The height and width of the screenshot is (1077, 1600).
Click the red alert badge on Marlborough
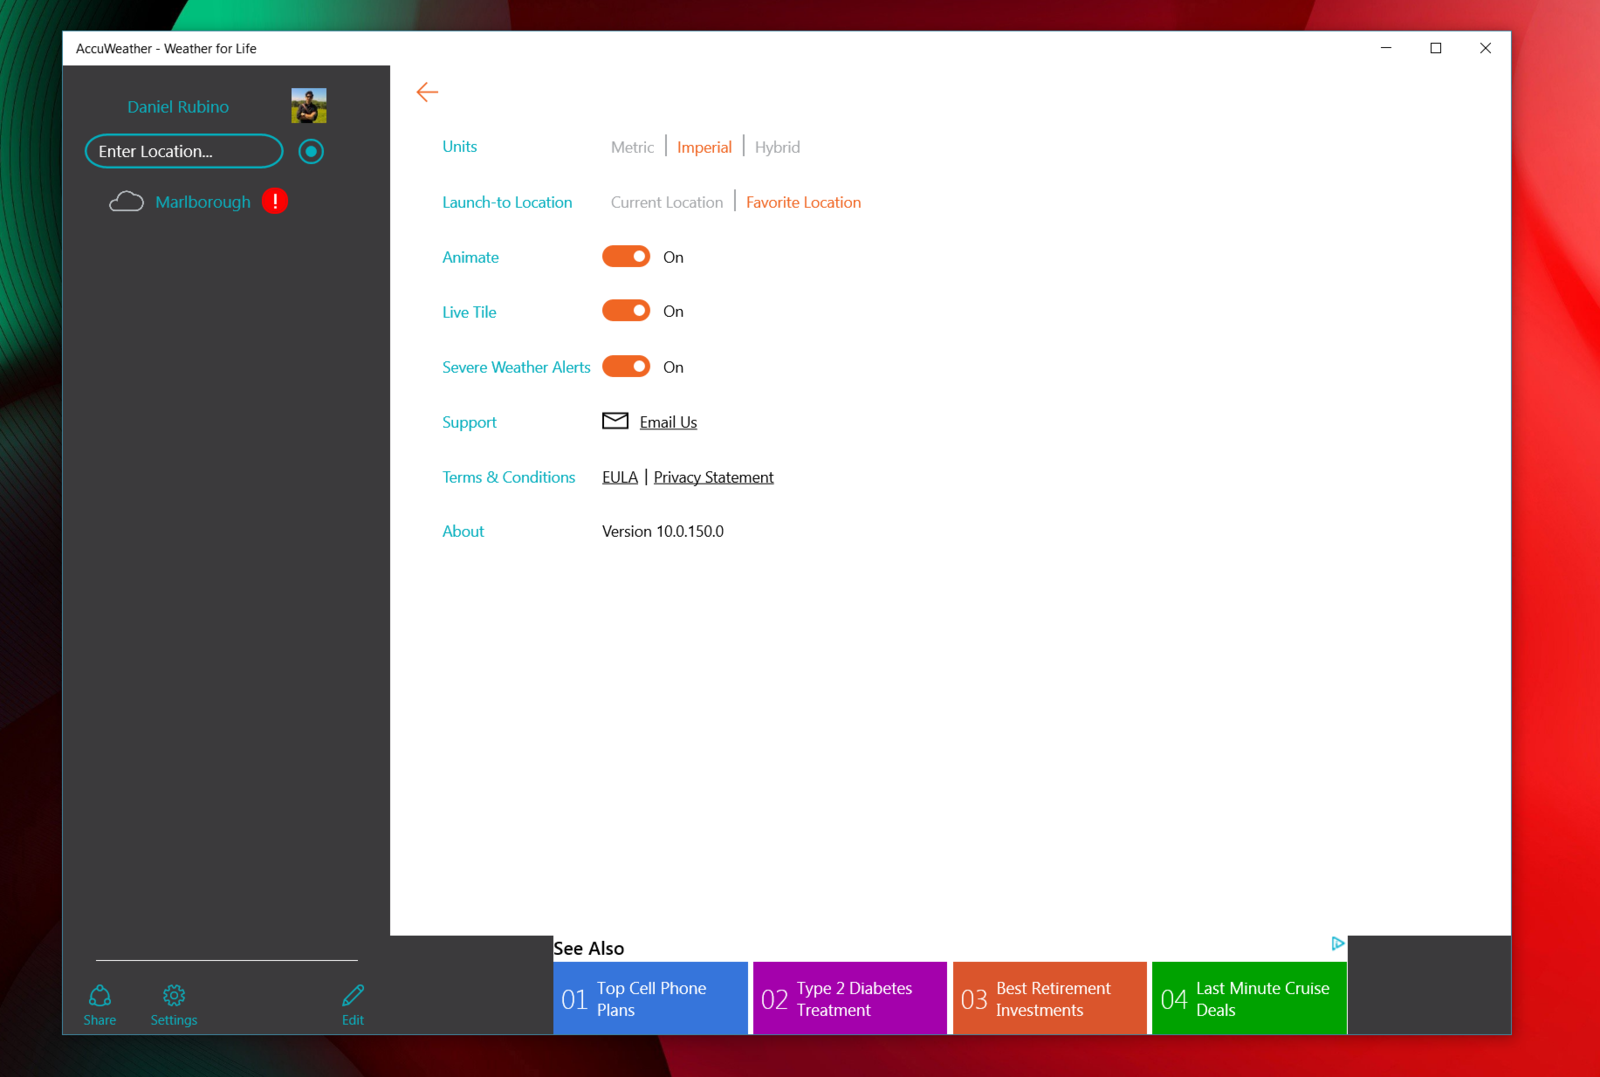[x=274, y=201]
